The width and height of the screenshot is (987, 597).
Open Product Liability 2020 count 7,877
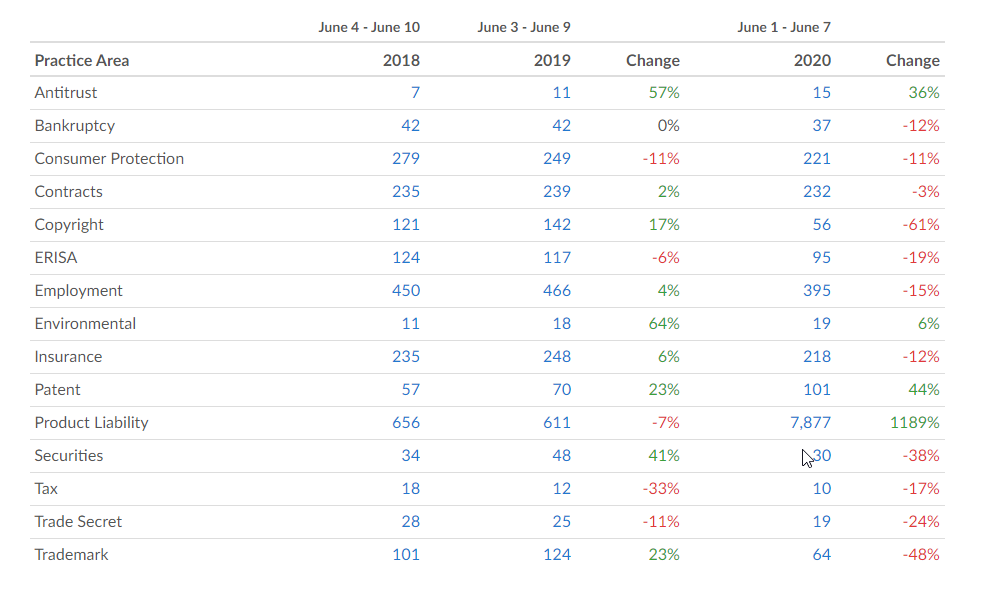coord(810,423)
